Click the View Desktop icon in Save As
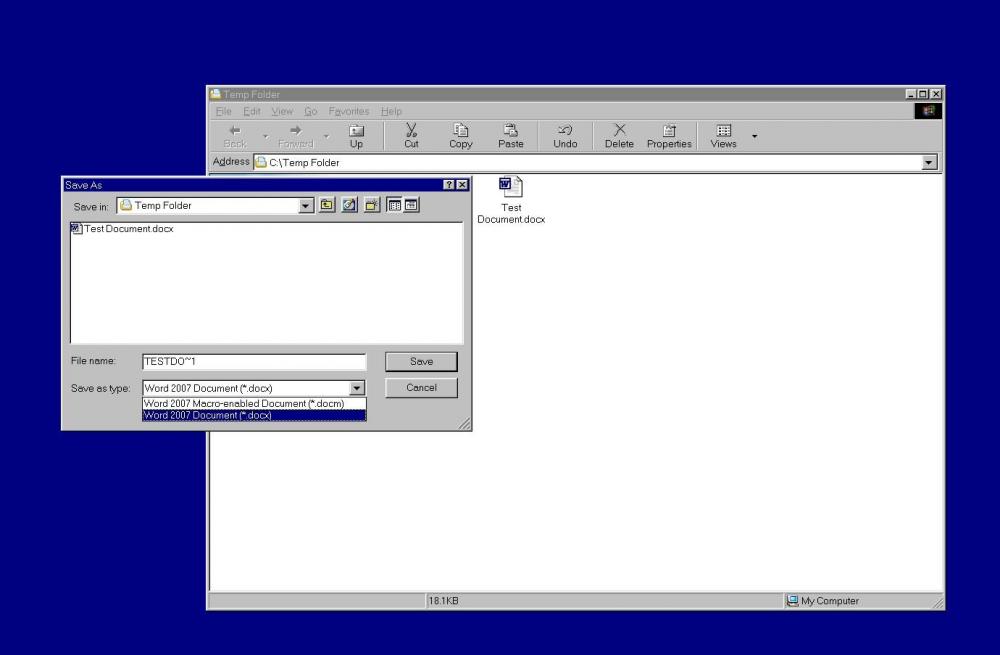This screenshot has width=1000, height=655. [x=349, y=205]
